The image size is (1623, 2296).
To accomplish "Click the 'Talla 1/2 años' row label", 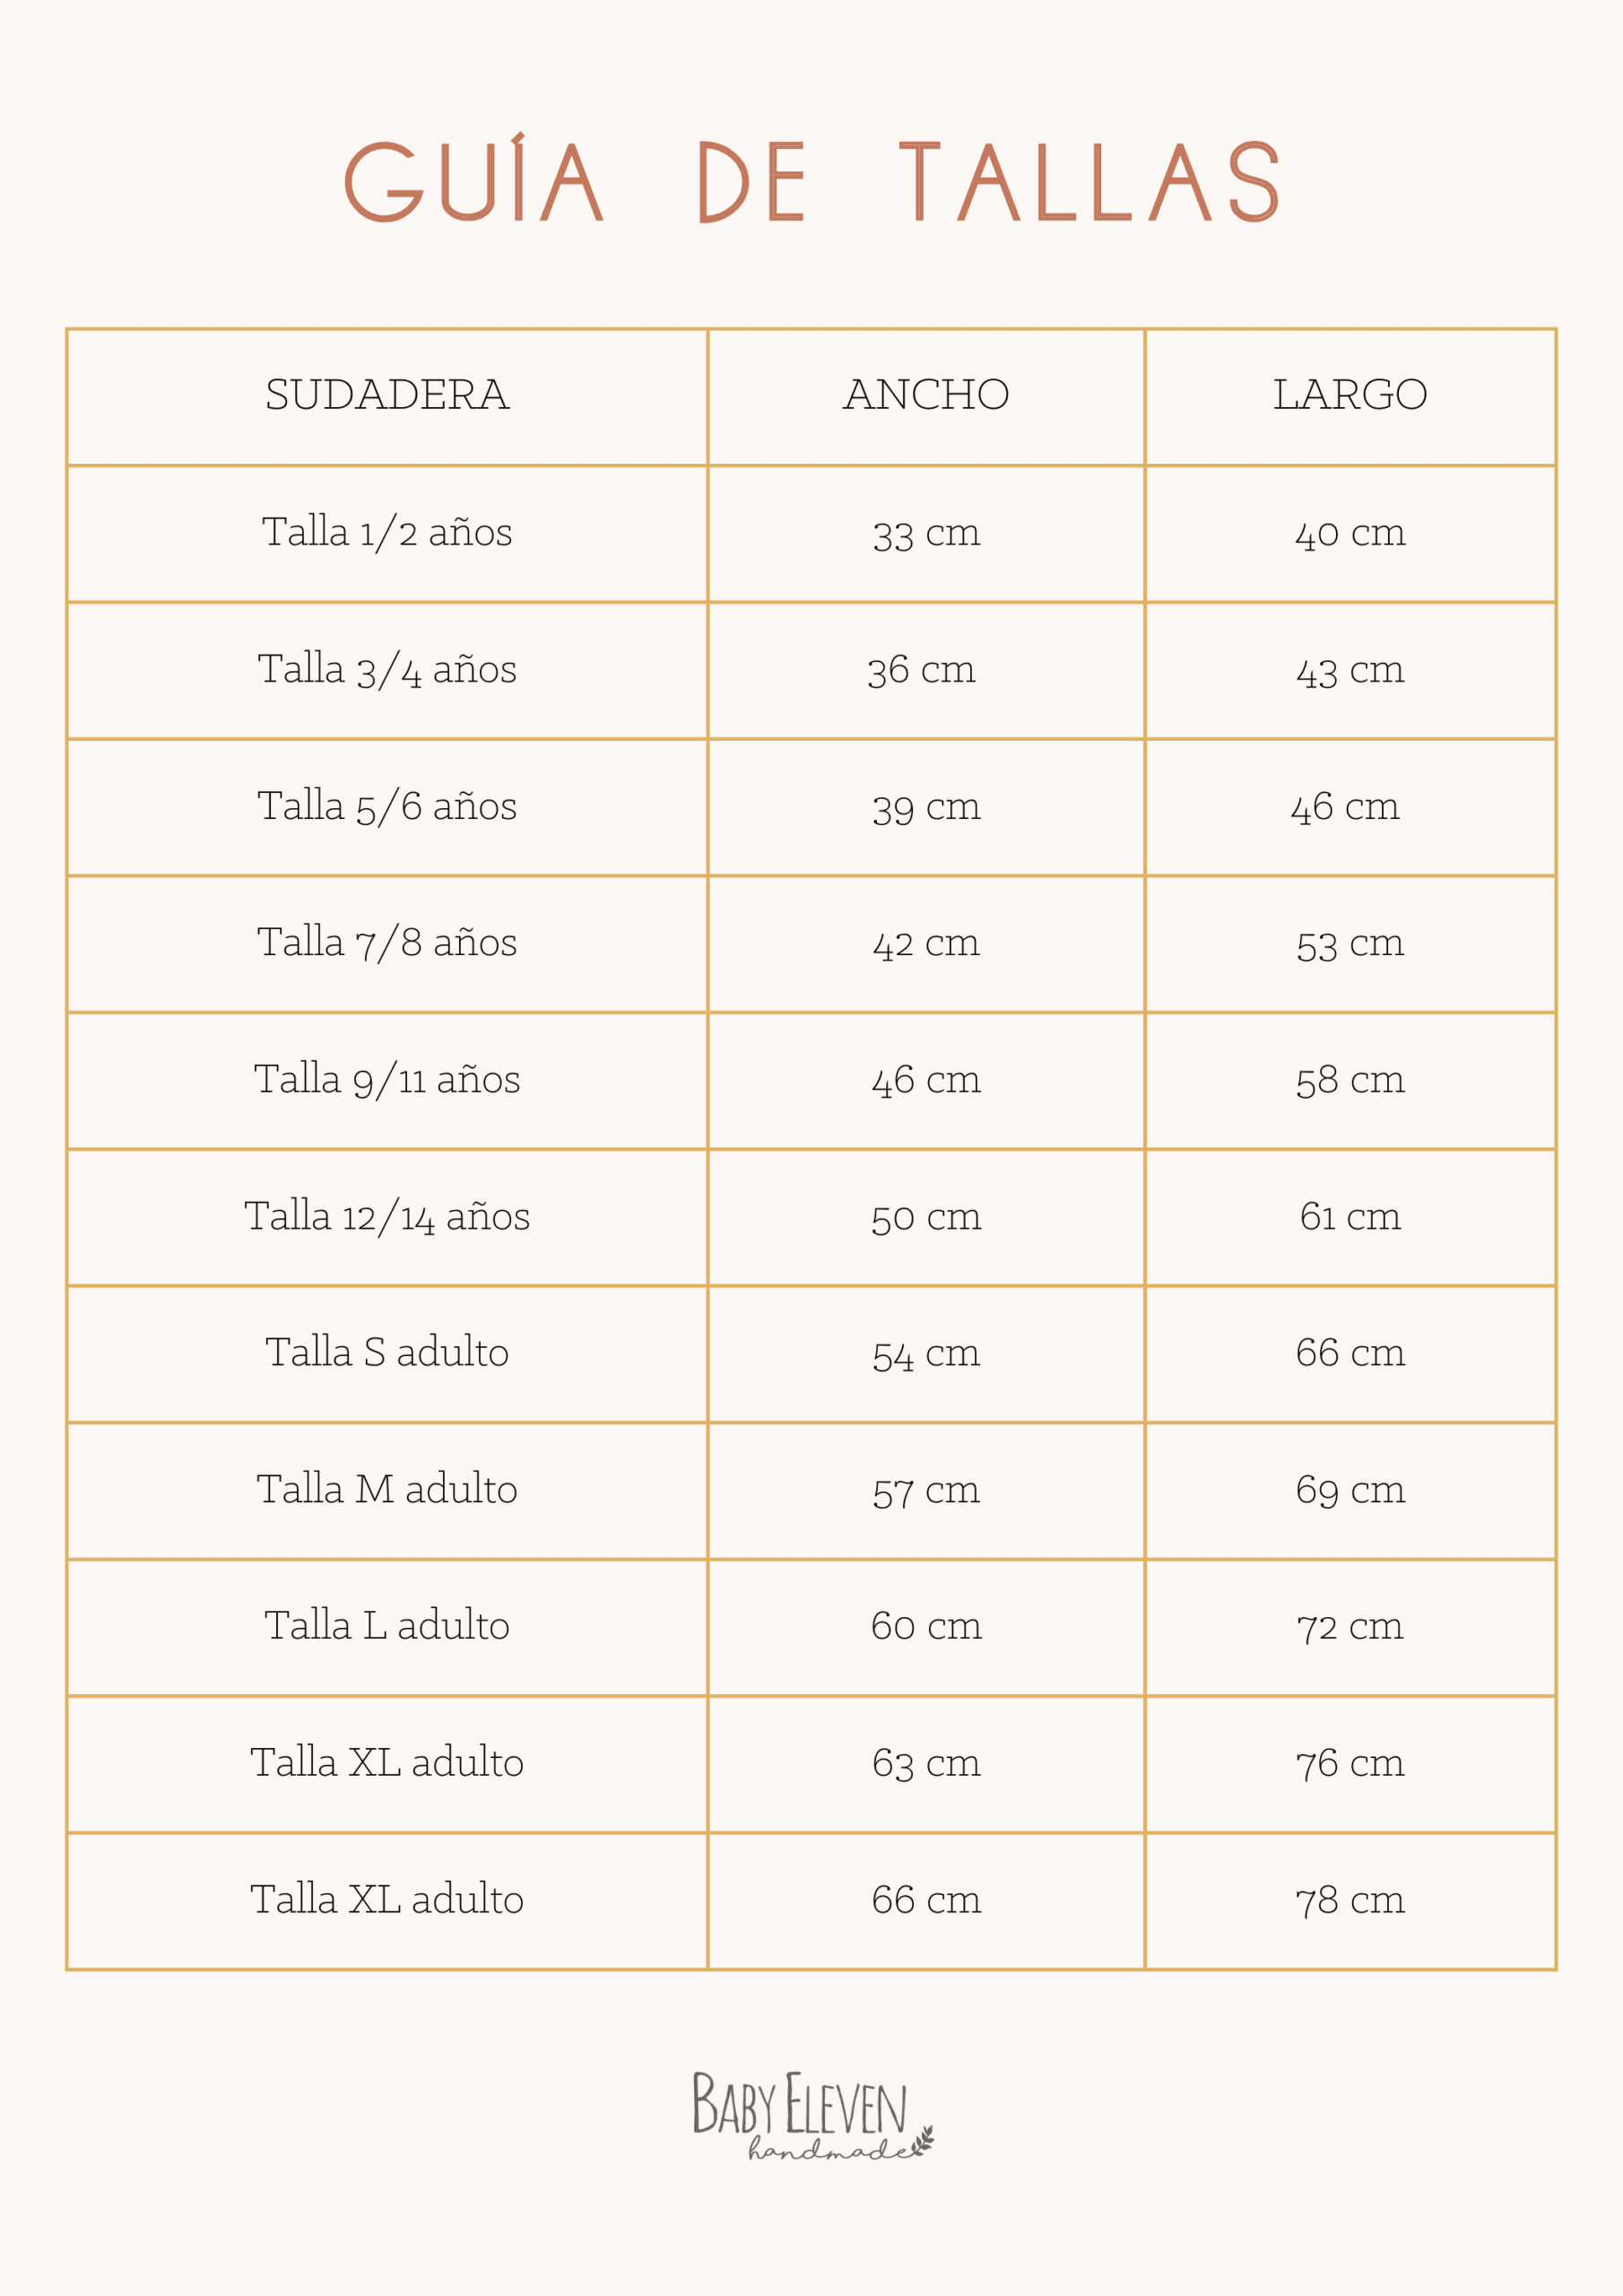I will coord(387,532).
